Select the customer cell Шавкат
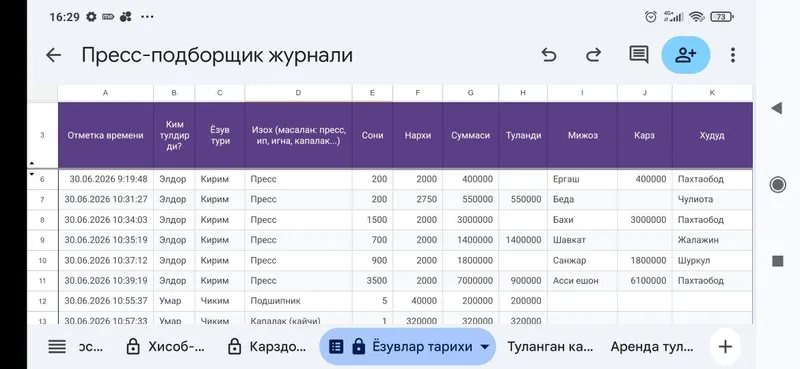The image size is (800, 369). coord(583,240)
